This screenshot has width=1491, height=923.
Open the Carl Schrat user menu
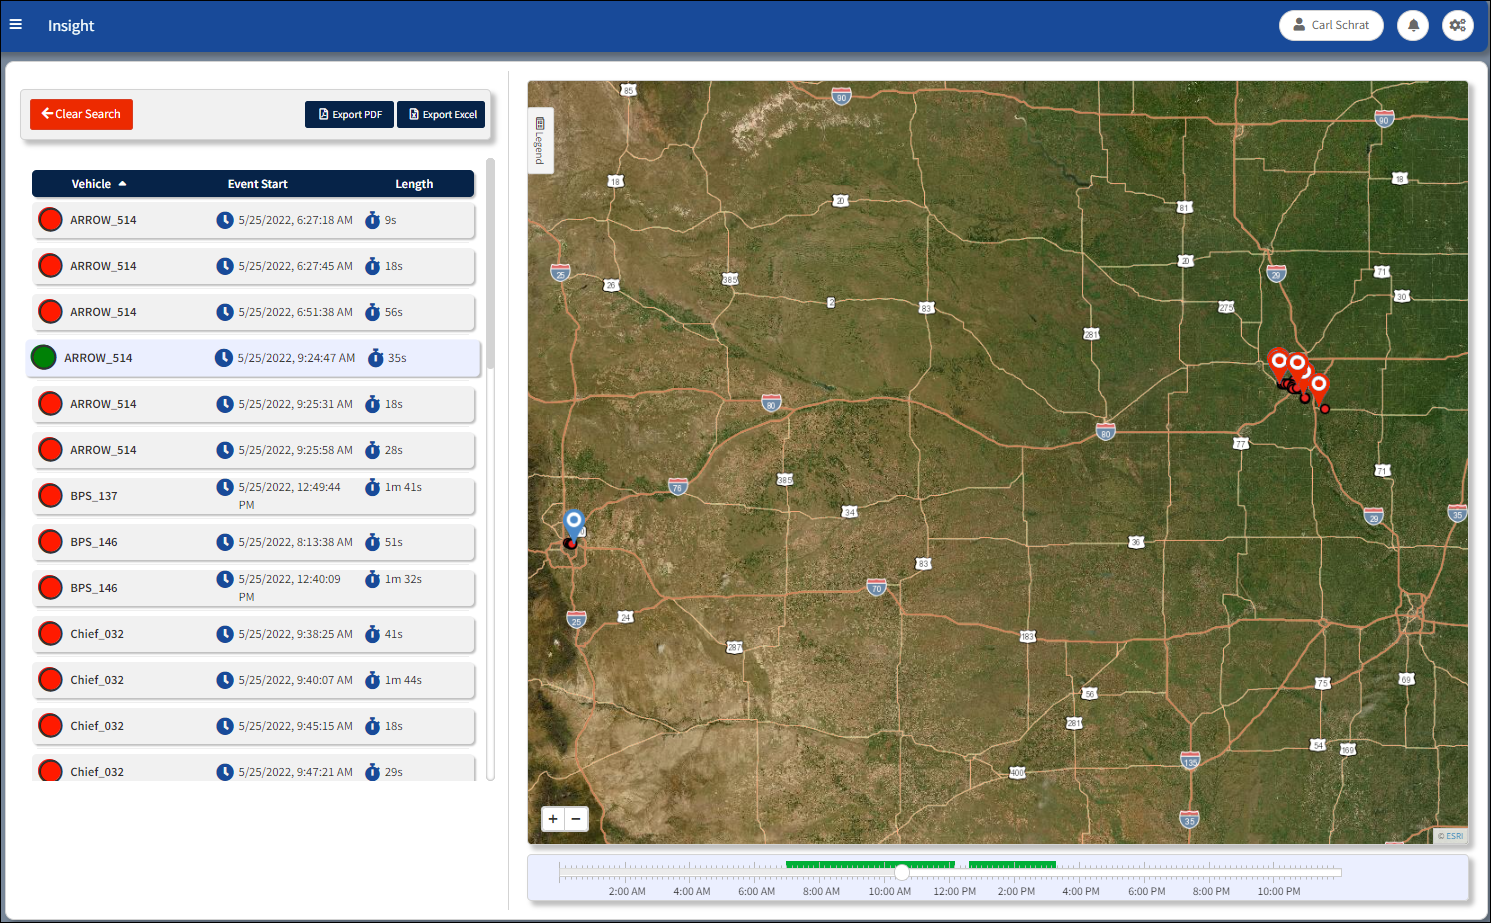pyautogui.click(x=1331, y=25)
